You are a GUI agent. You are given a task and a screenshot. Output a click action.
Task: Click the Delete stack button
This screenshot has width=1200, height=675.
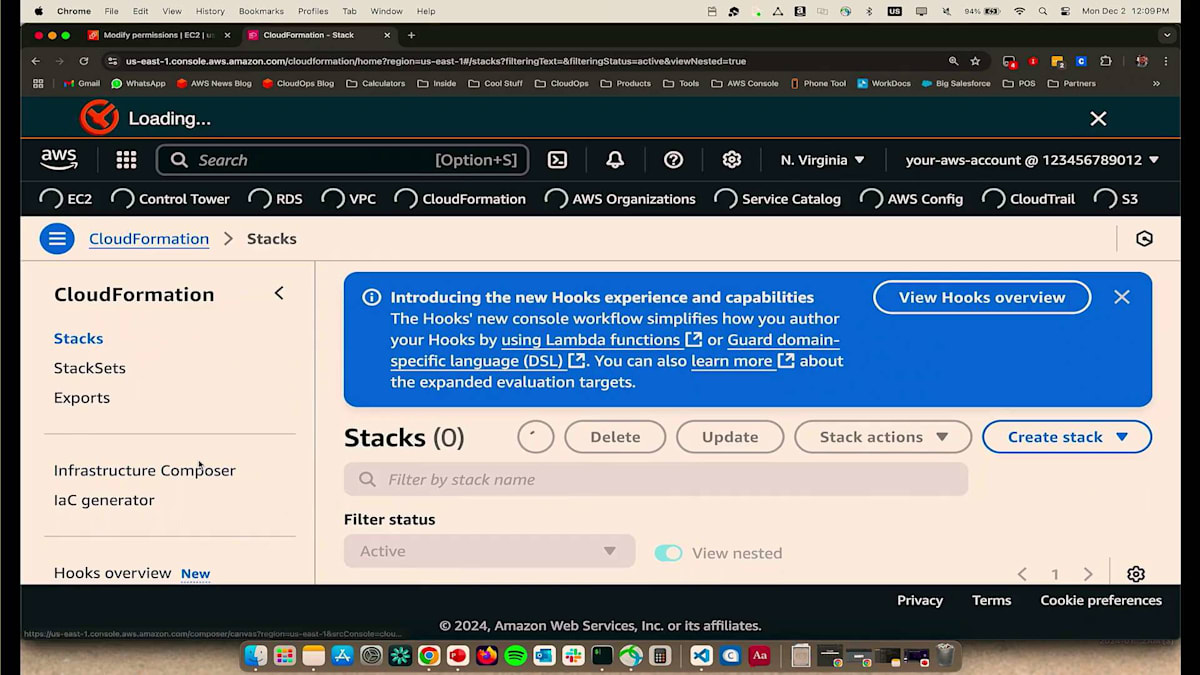click(x=615, y=437)
